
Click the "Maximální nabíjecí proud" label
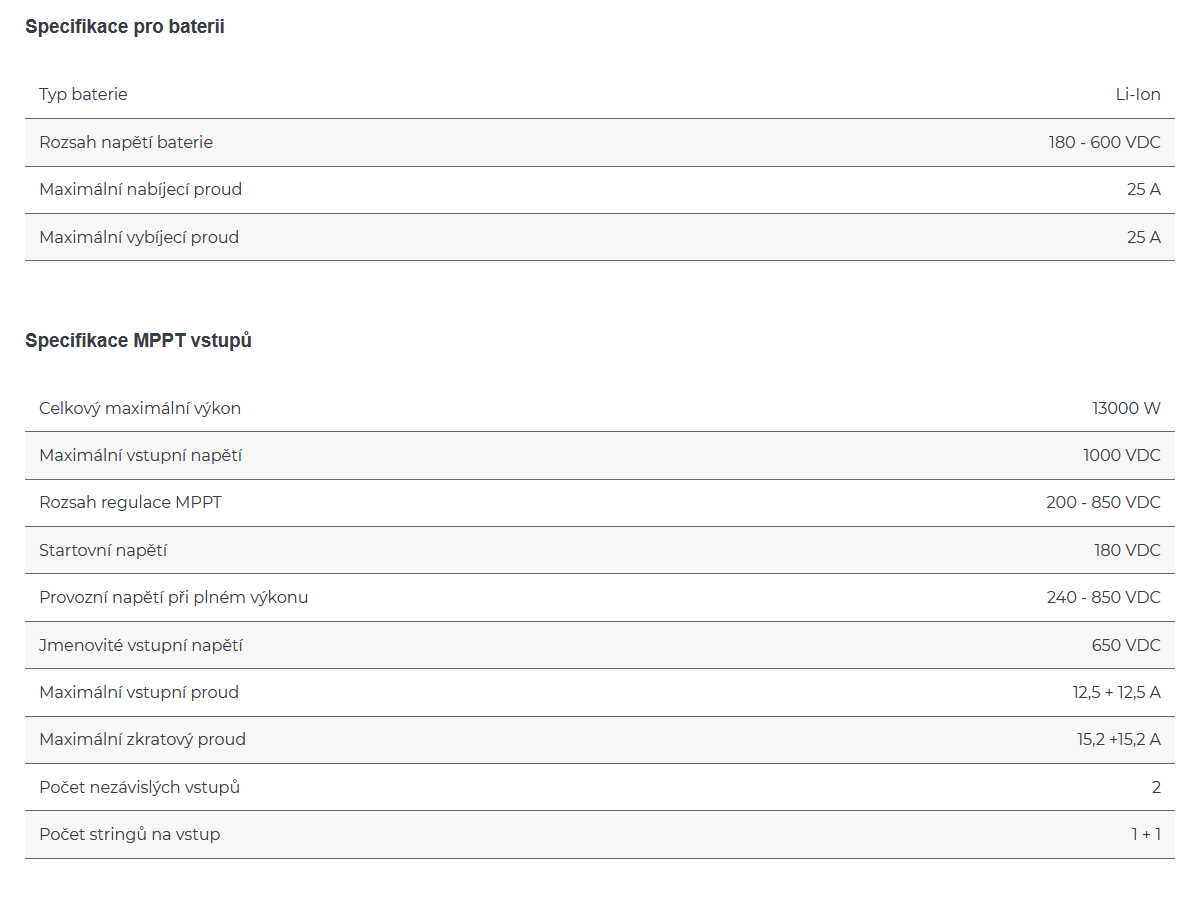(x=140, y=189)
